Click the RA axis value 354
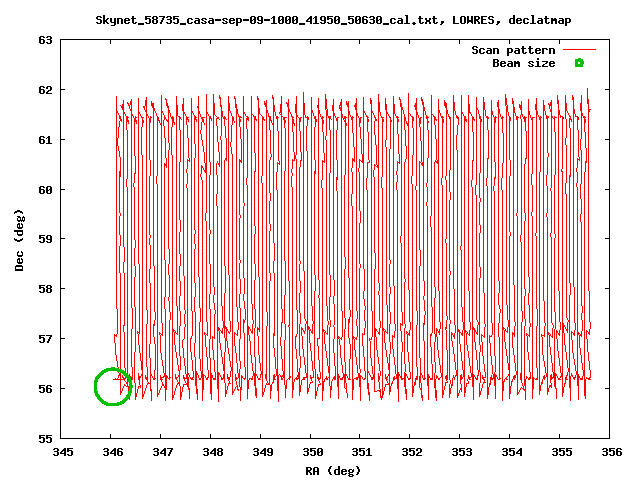 click(511, 452)
